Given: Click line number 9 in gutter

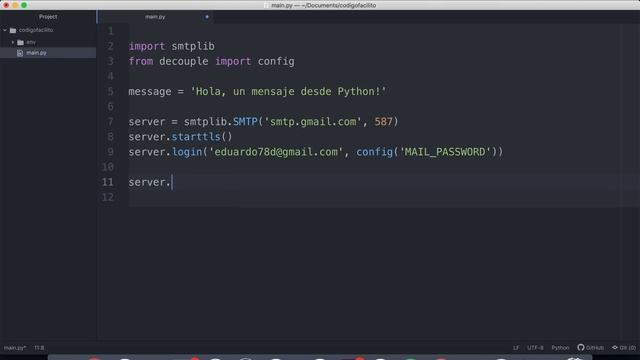Looking at the screenshot, I should click(x=111, y=152).
